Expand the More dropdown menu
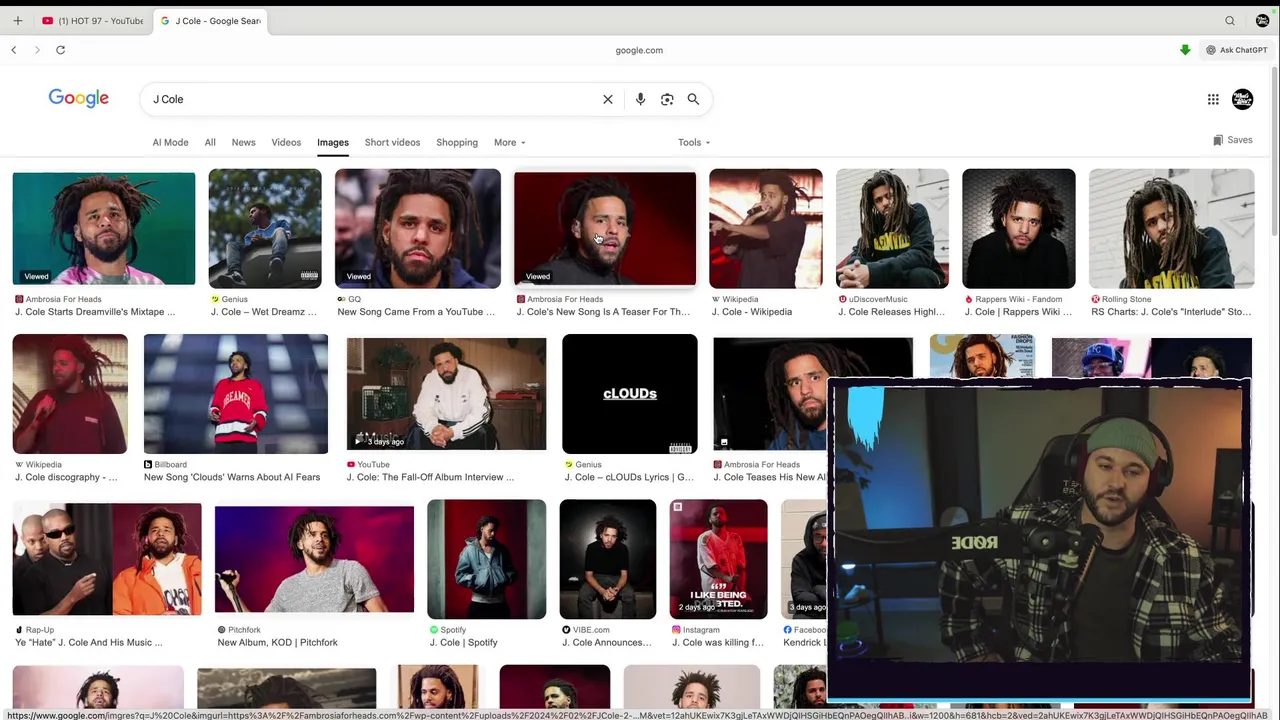The height and width of the screenshot is (720, 1280). pyautogui.click(x=509, y=142)
